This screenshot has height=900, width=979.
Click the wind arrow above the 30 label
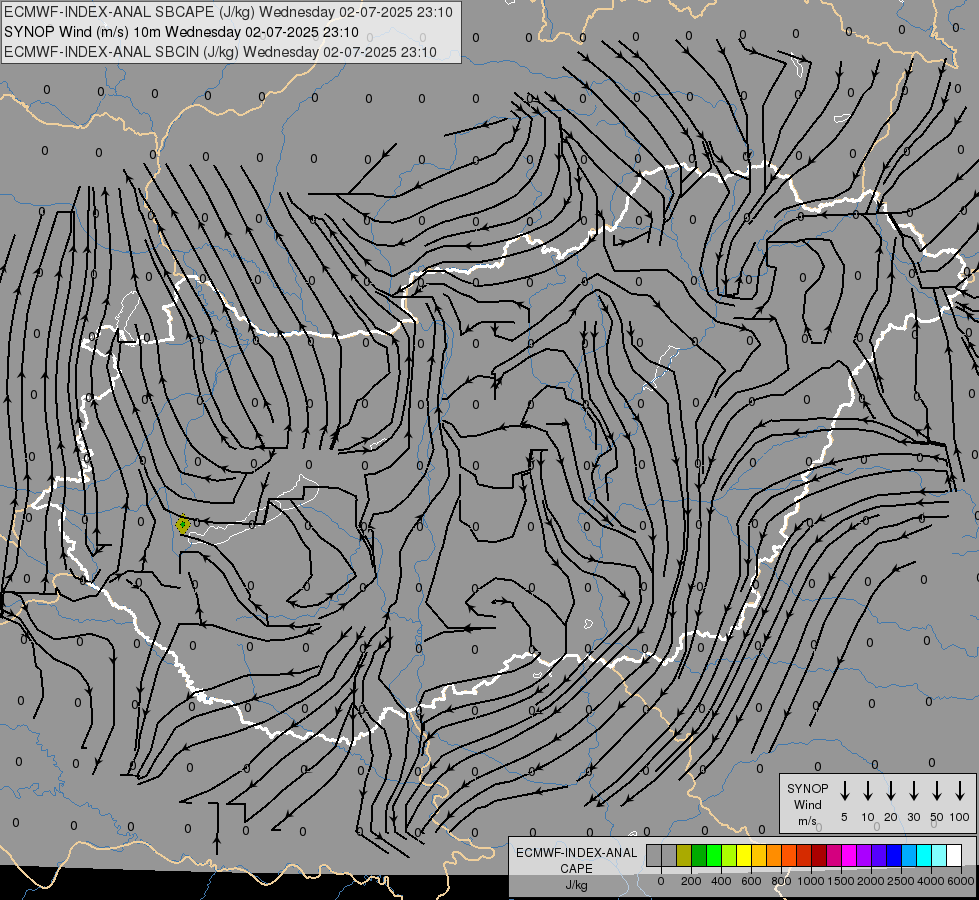click(914, 791)
